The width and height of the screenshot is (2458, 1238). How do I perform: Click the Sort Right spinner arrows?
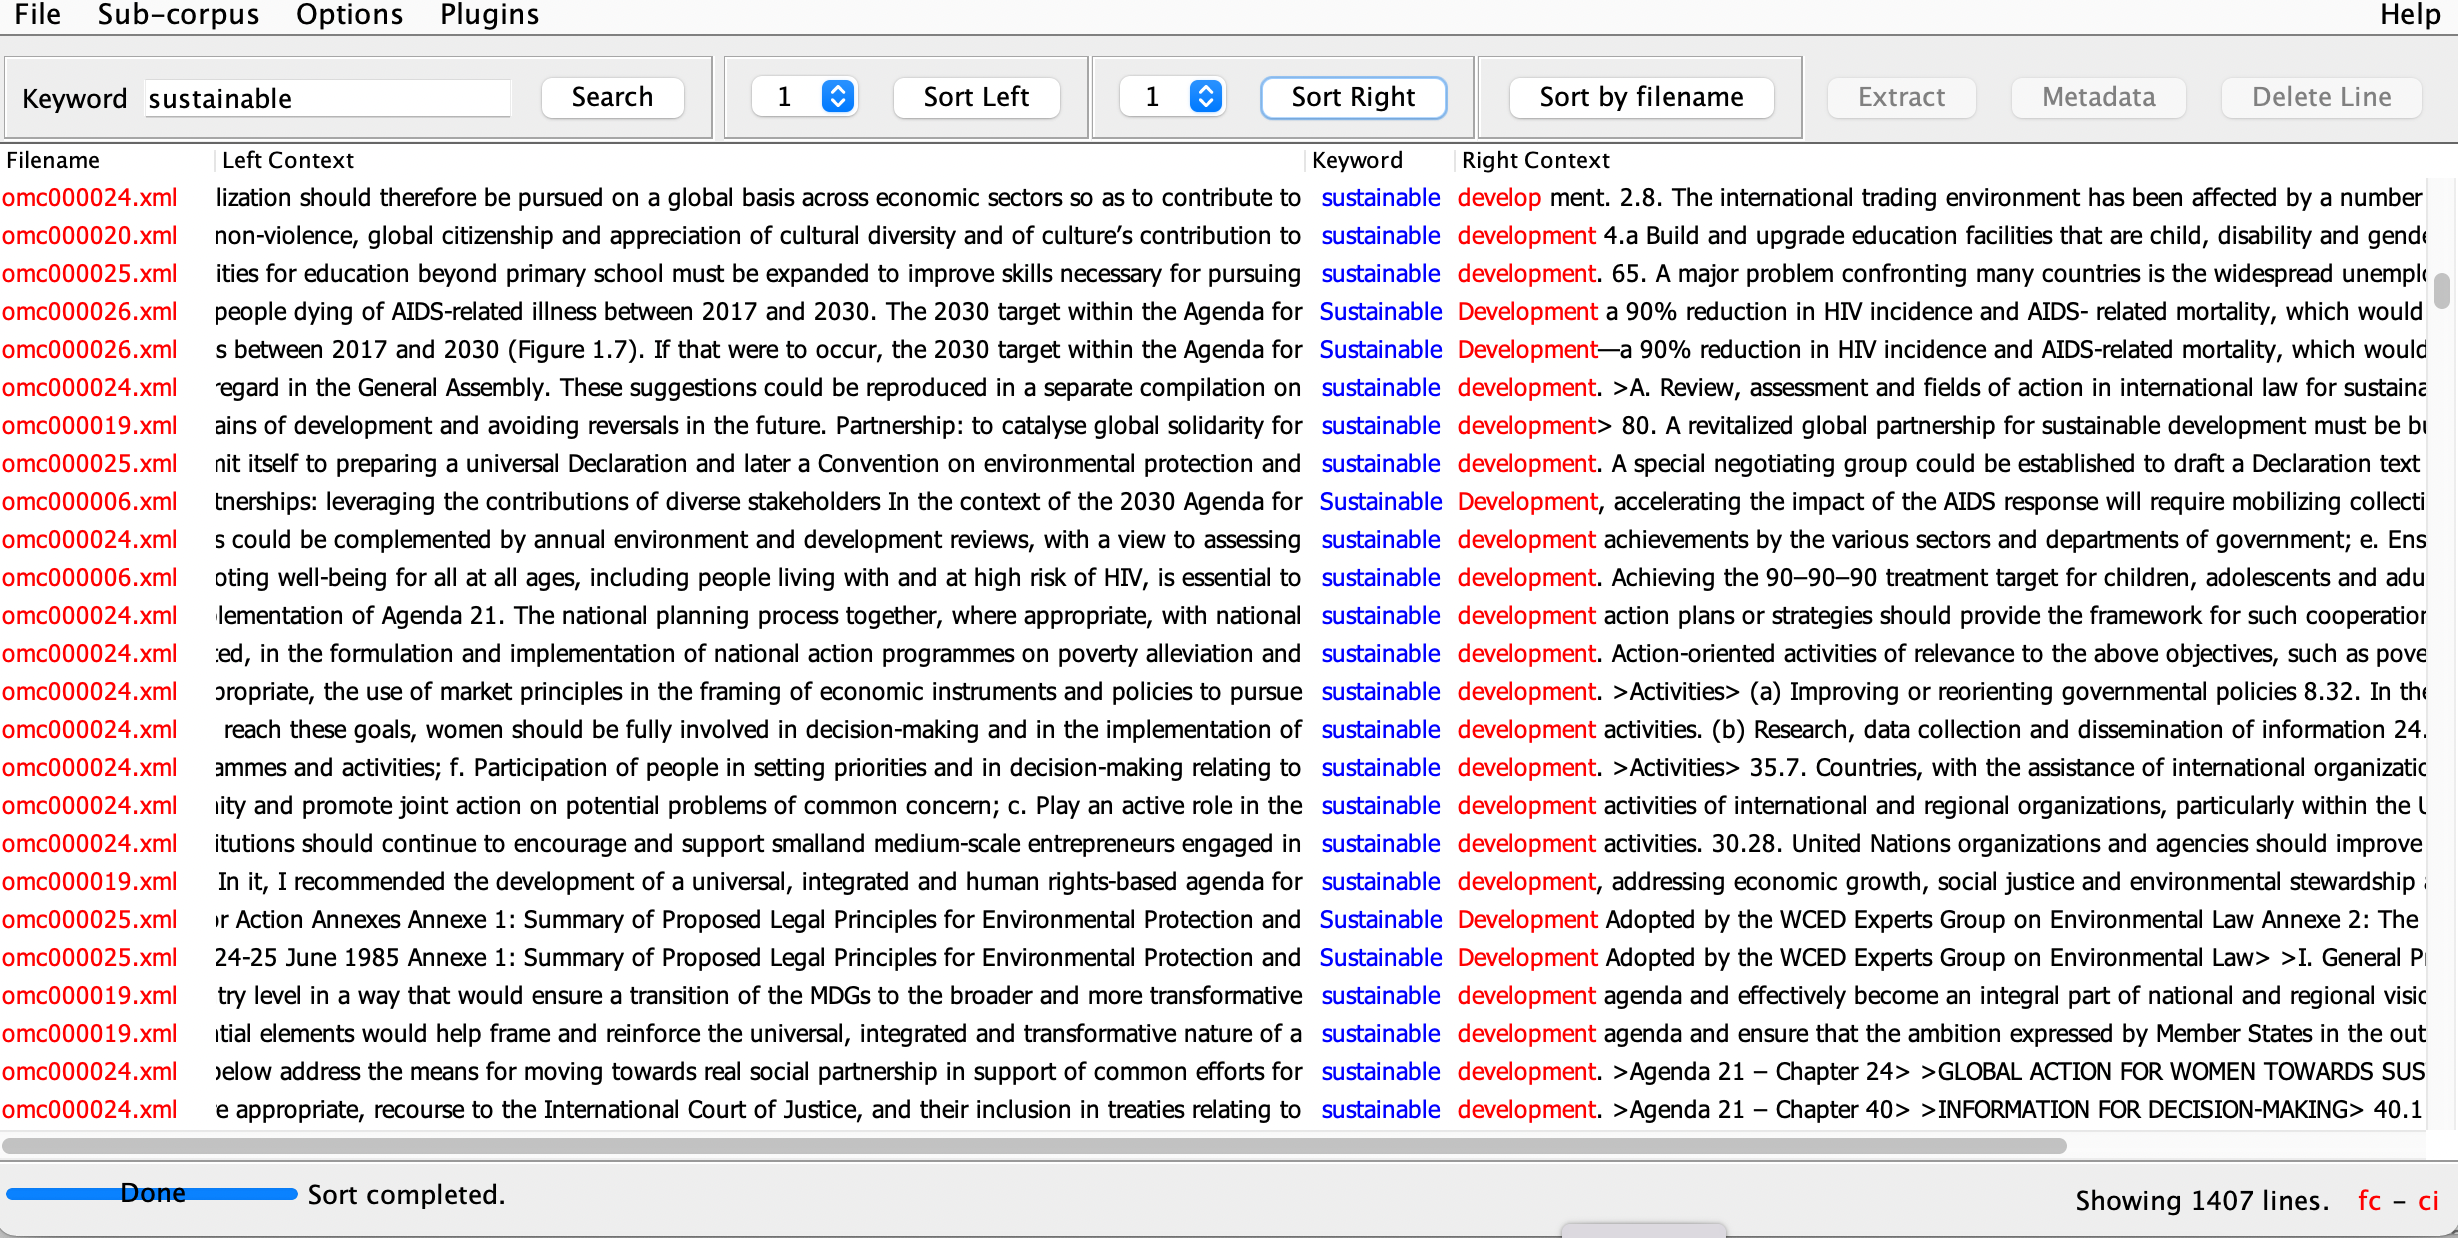[1206, 97]
